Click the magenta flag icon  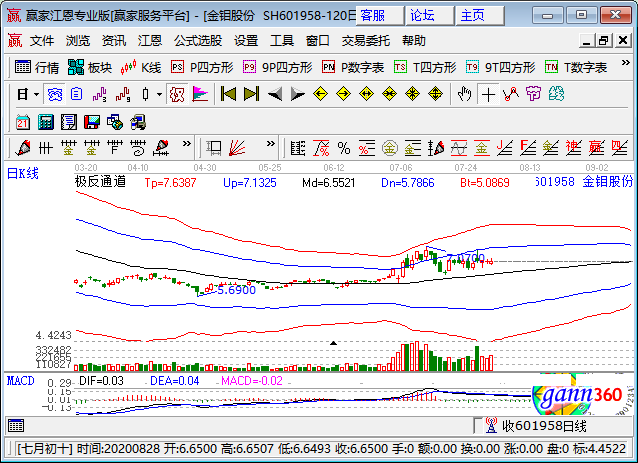[x=200, y=95]
